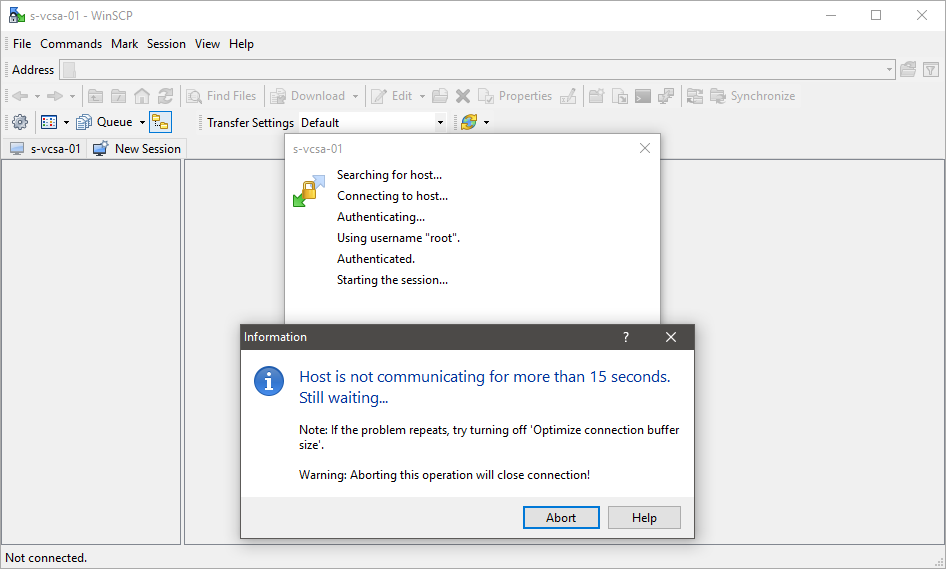Expand the Edit dropdown arrow
946x569 pixels.
click(x=422, y=96)
